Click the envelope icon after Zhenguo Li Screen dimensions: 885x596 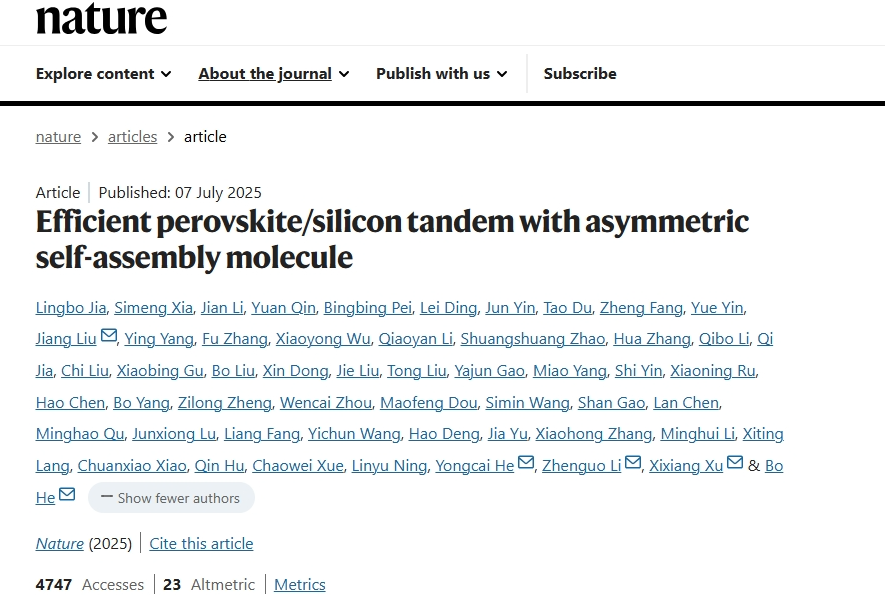[633, 463]
